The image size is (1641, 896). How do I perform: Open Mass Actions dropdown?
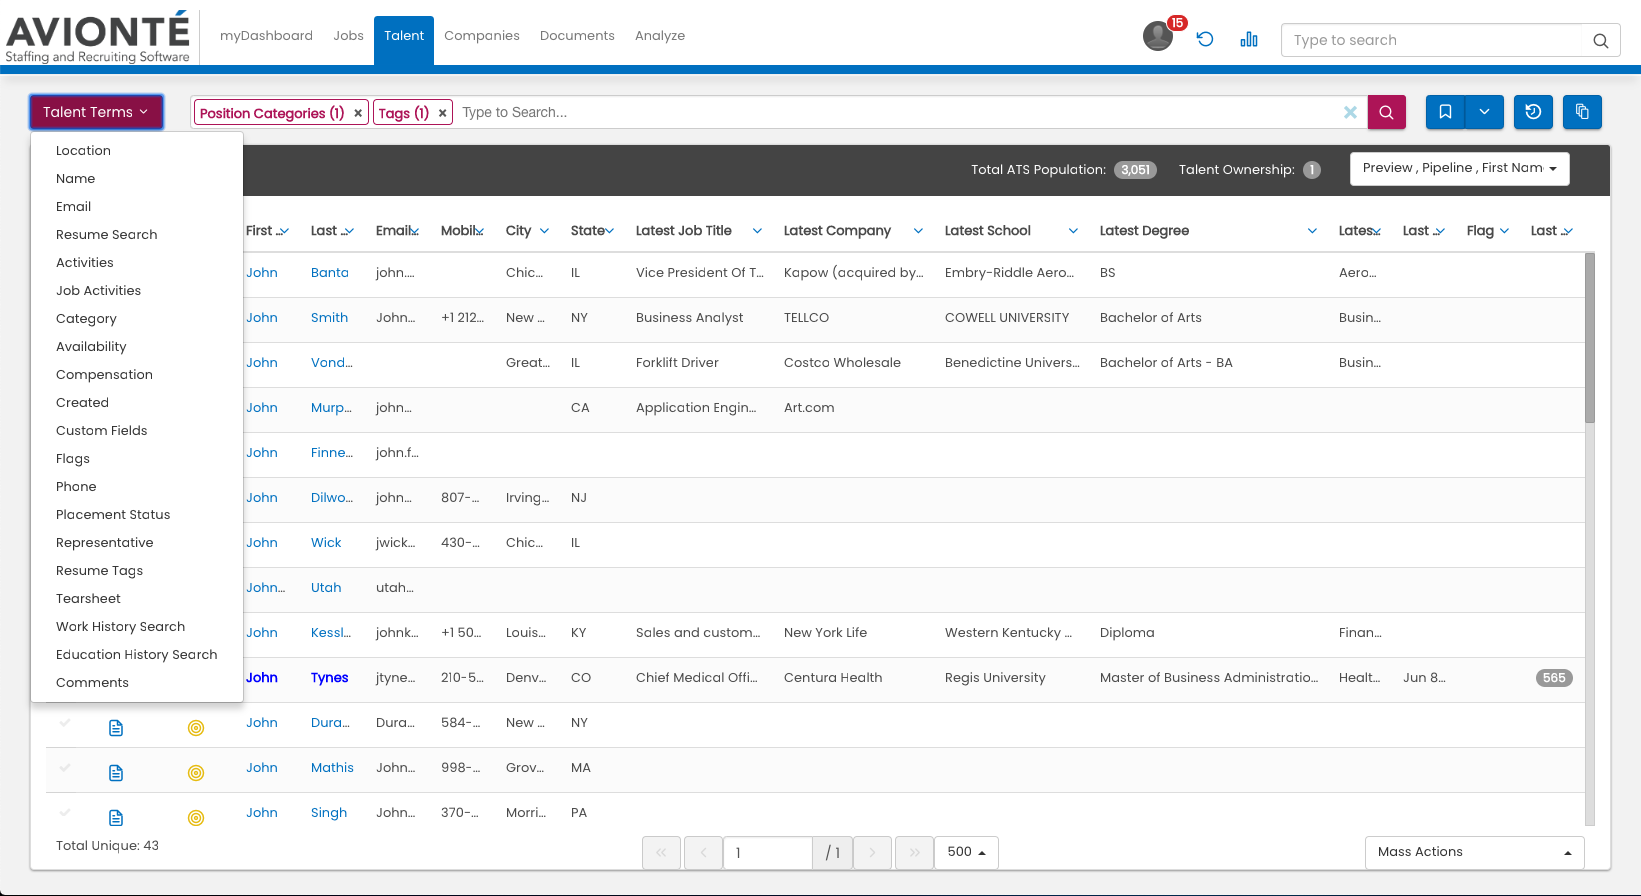(1474, 853)
